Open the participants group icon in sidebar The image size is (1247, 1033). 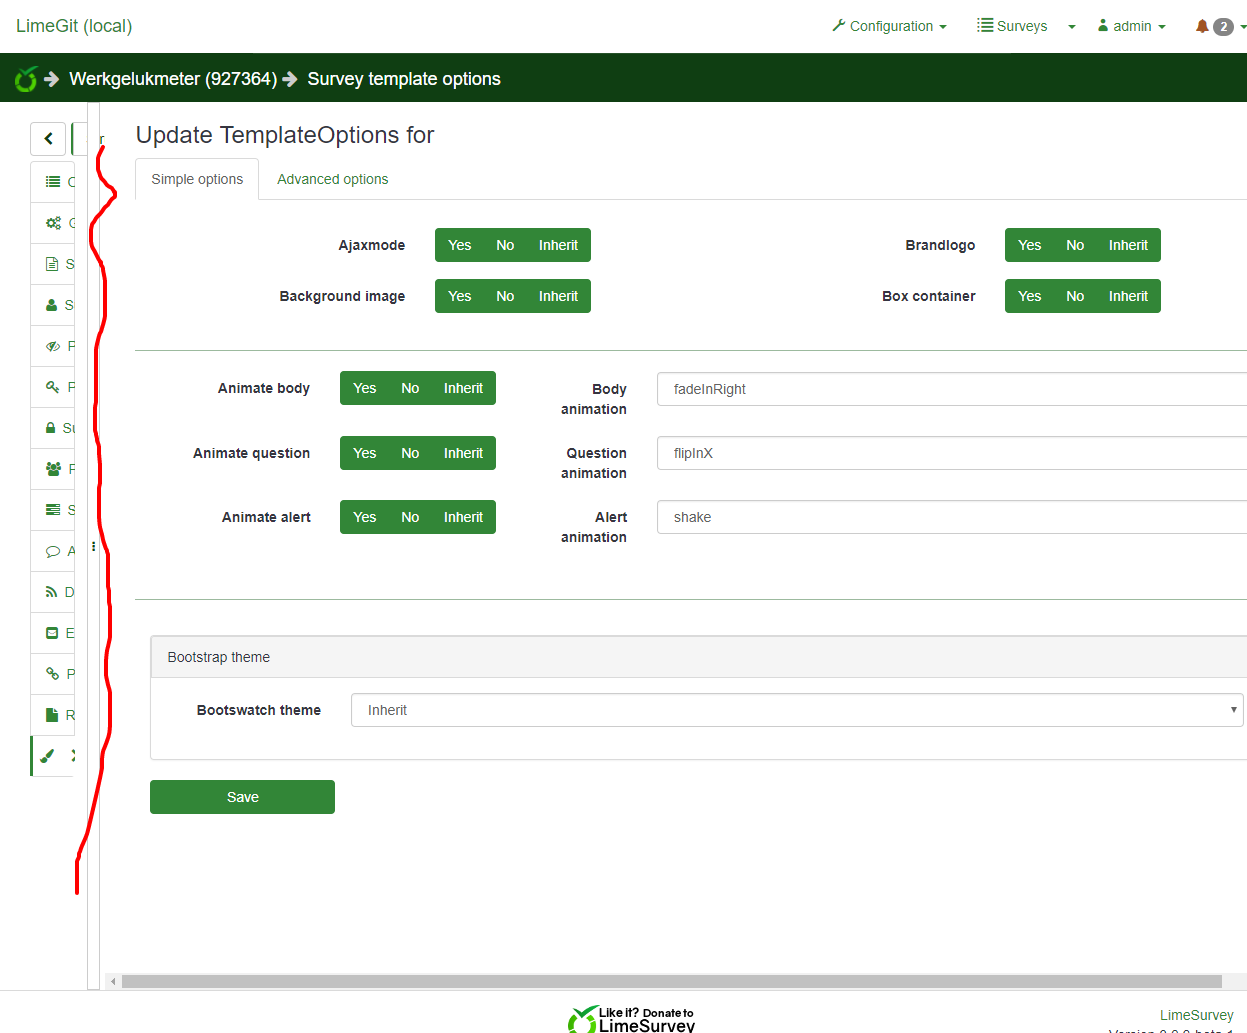(53, 469)
